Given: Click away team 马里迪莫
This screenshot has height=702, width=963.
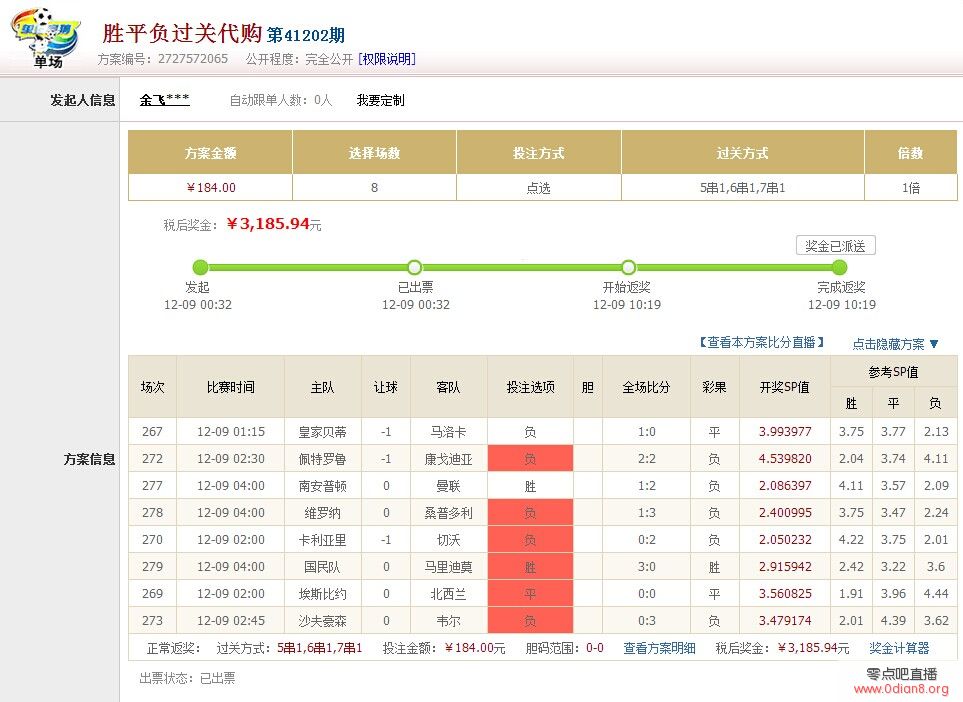Looking at the screenshot, I should click(448, 567).
